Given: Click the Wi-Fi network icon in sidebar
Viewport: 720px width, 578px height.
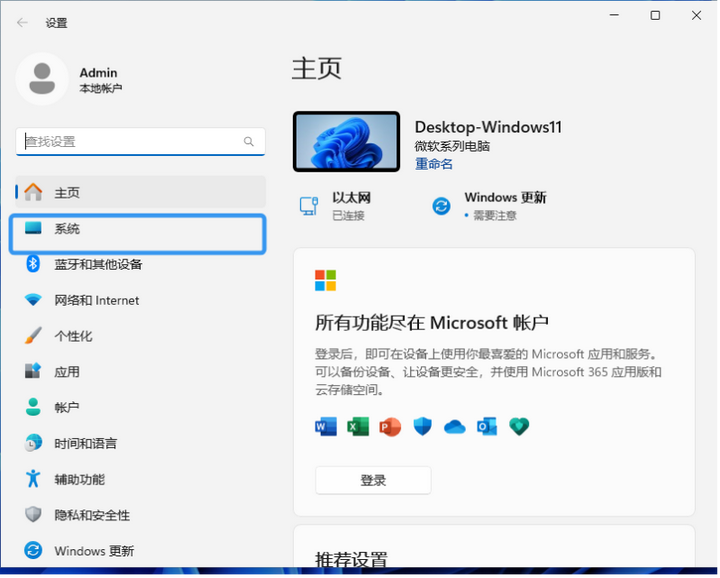Looking at the screenshot, I should 33,301.
